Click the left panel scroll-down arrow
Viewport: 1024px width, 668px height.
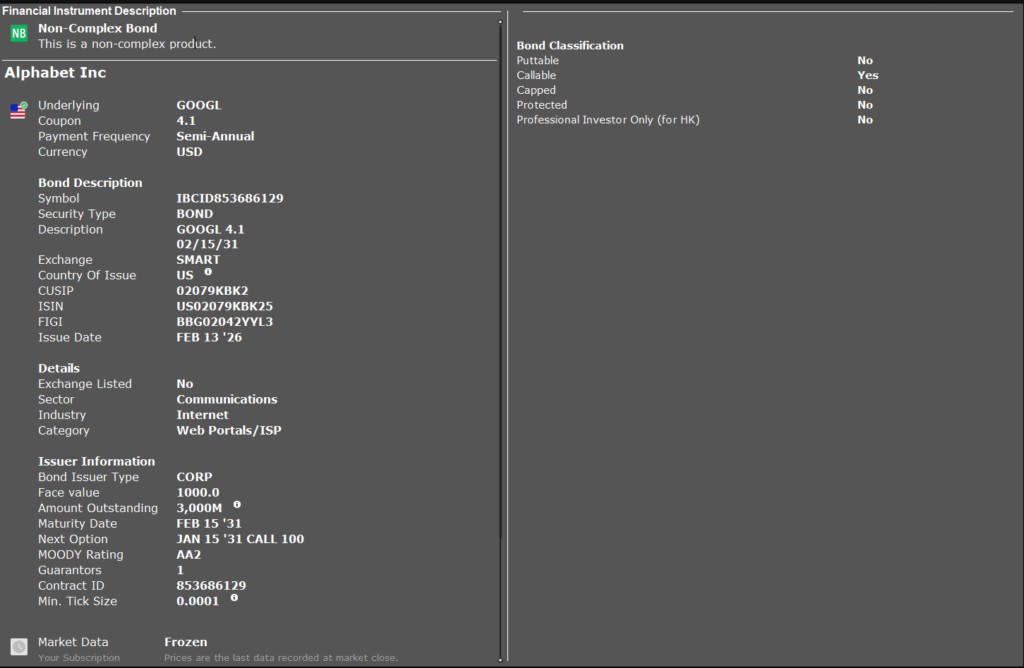[500, 659]
